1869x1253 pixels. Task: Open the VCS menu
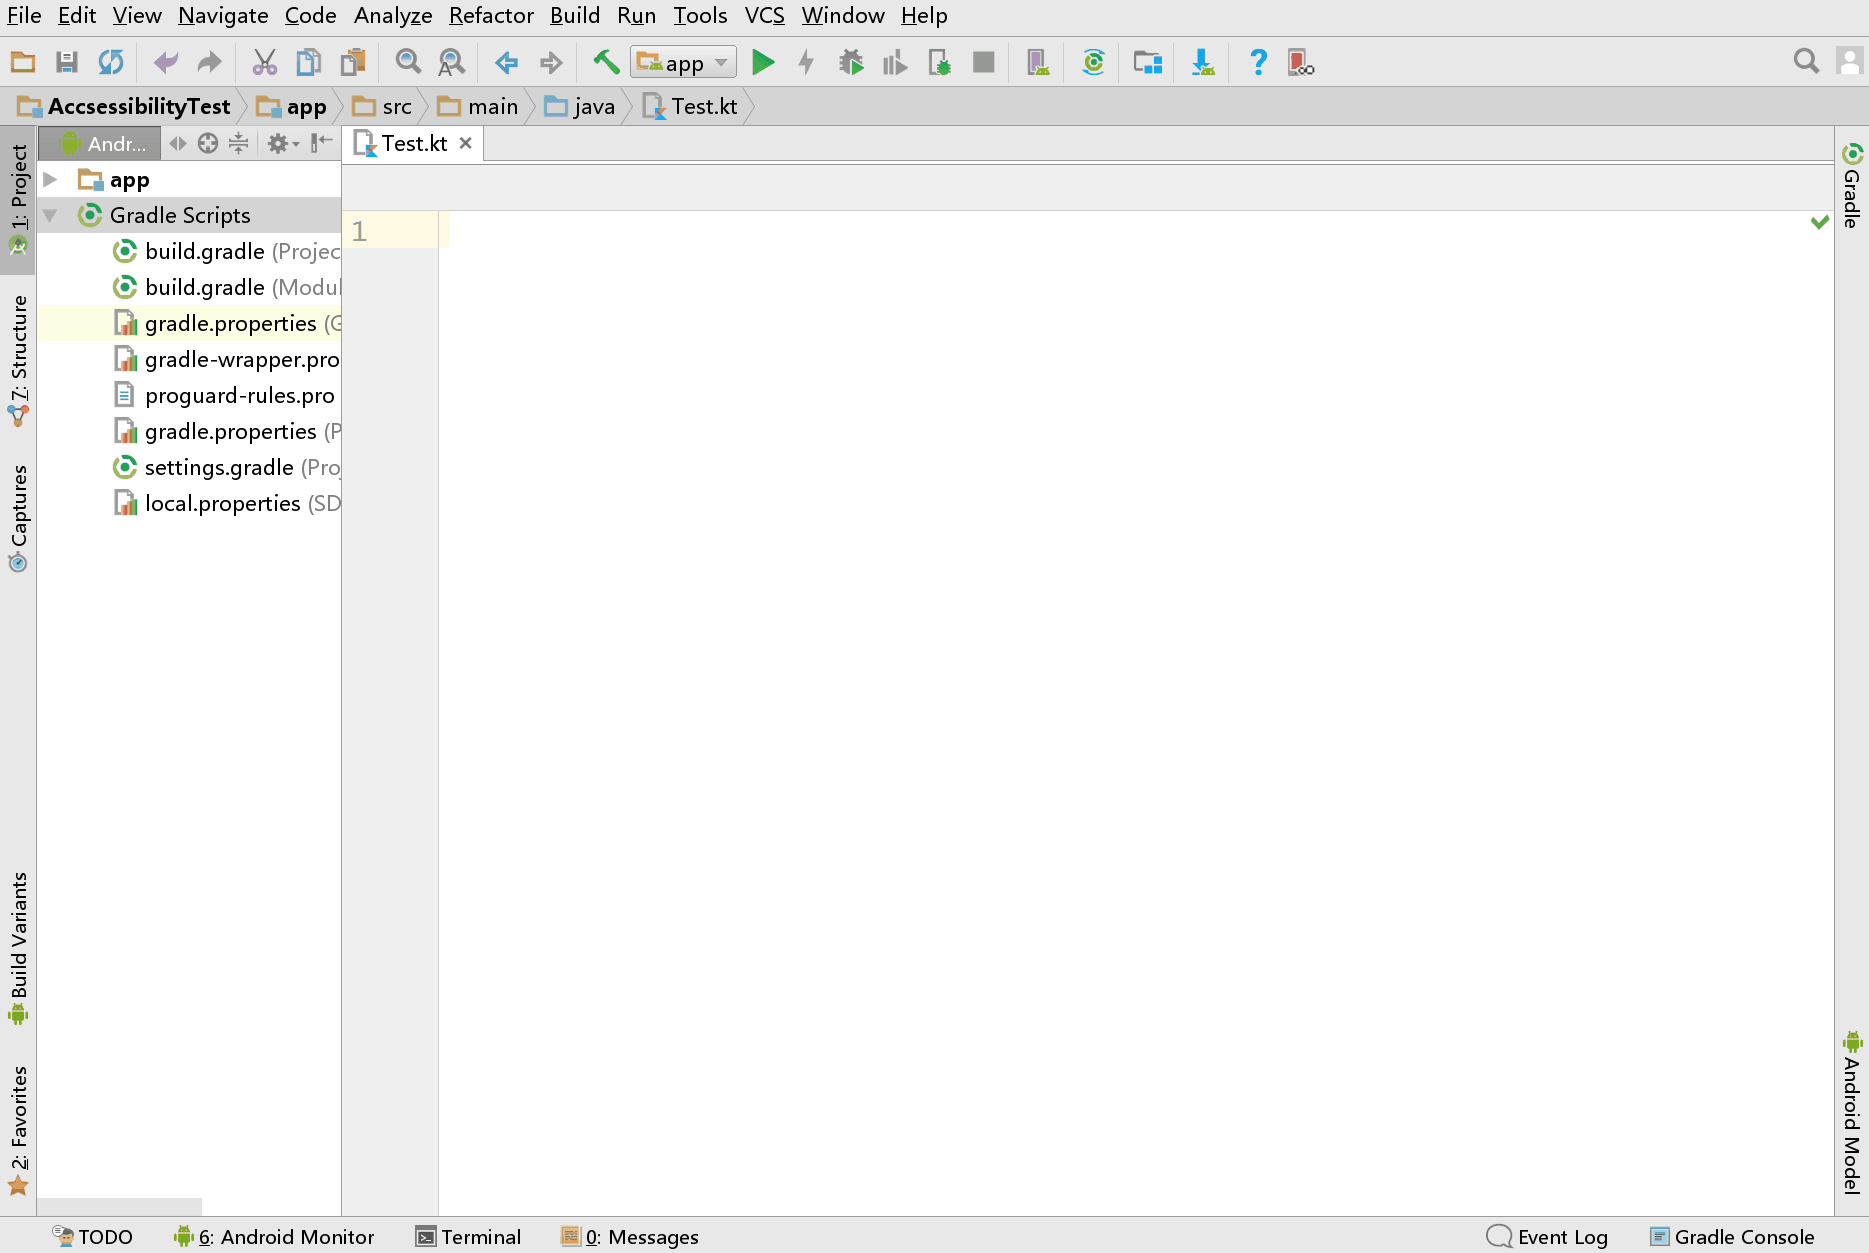pos(764,16)
